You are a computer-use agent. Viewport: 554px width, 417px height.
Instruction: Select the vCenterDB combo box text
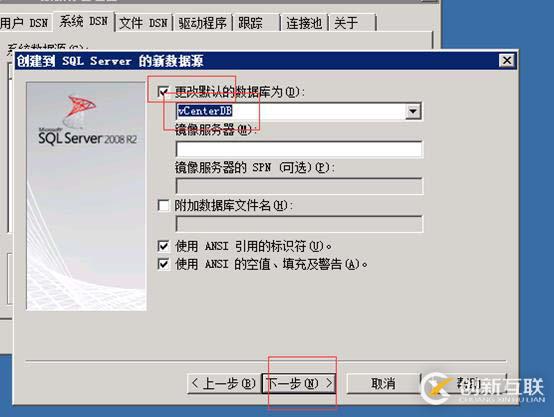[x=205, y=111]
